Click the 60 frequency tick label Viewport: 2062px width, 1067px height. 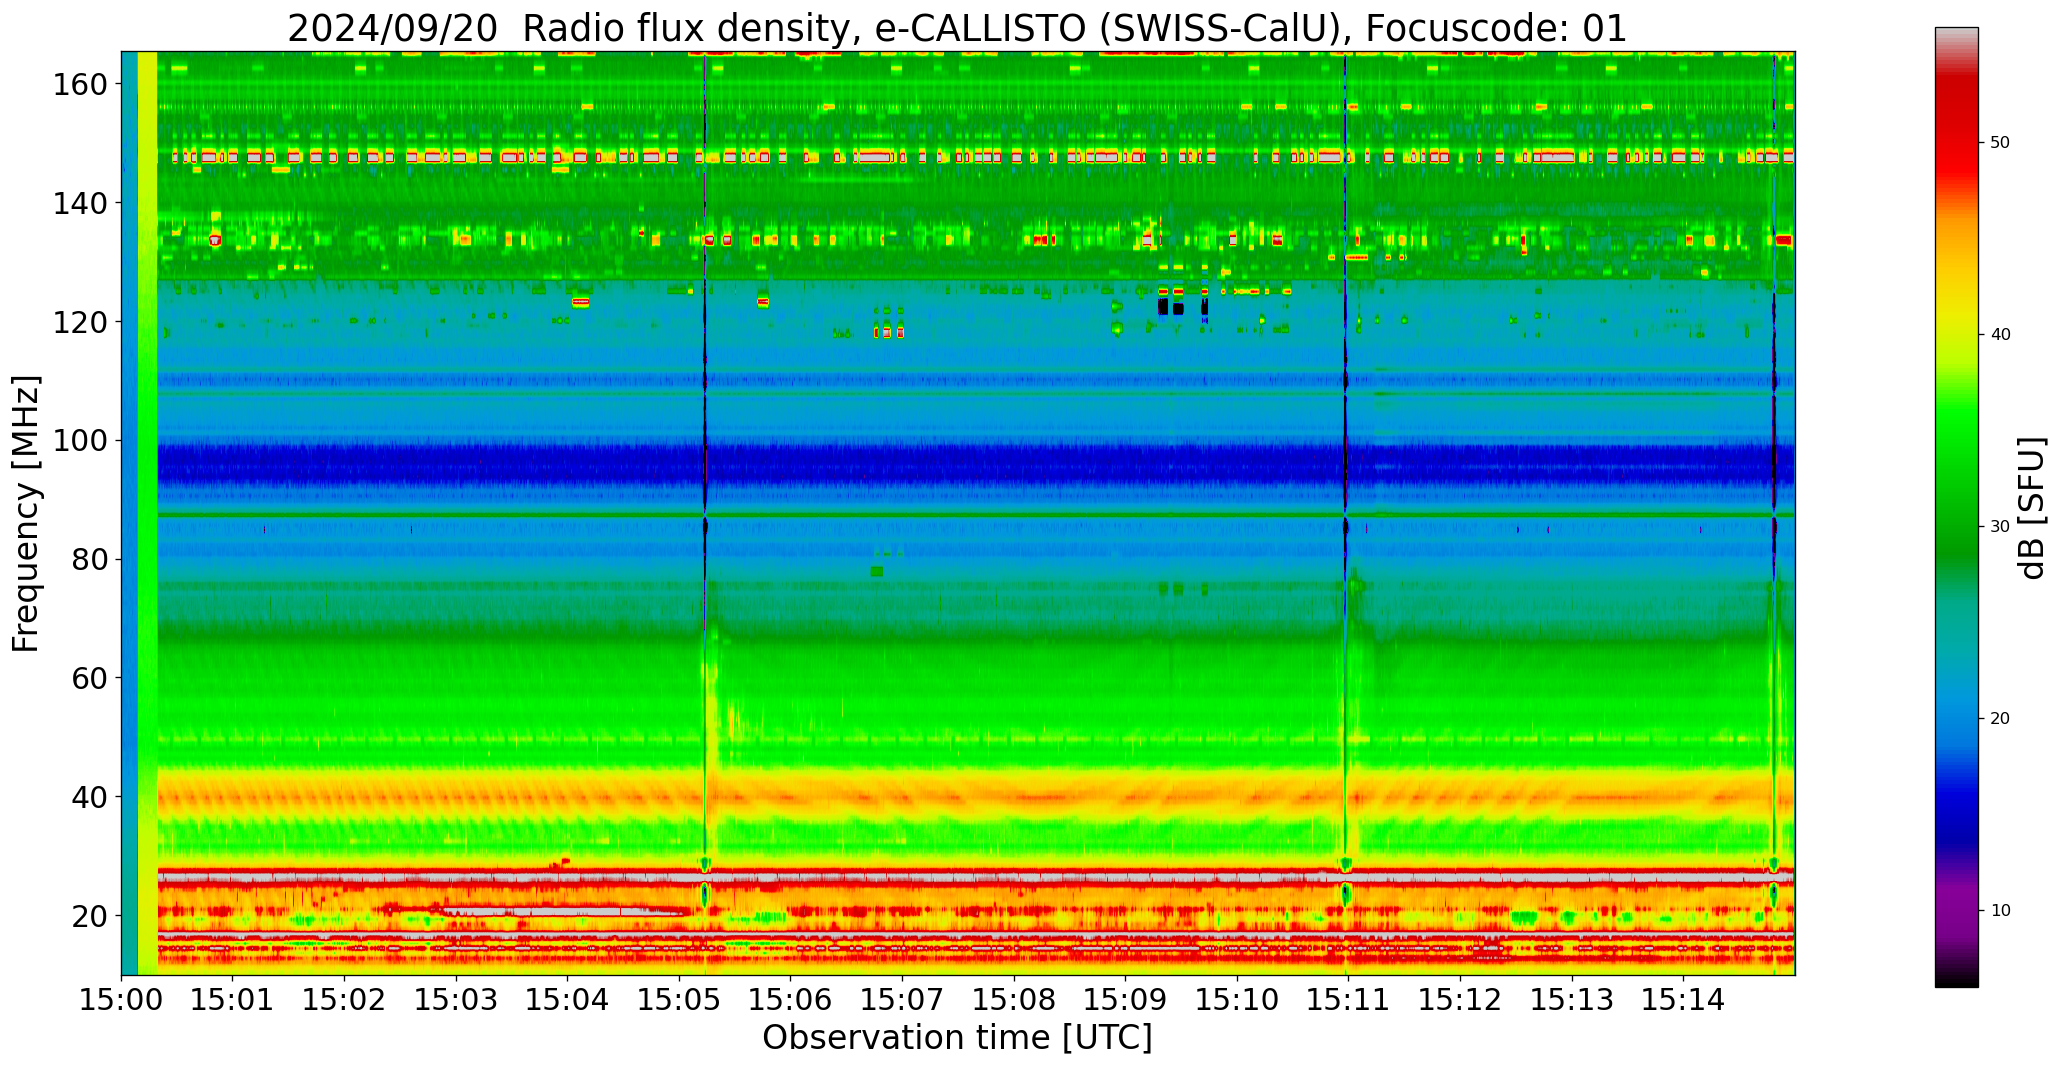click(x=89, y=678)
